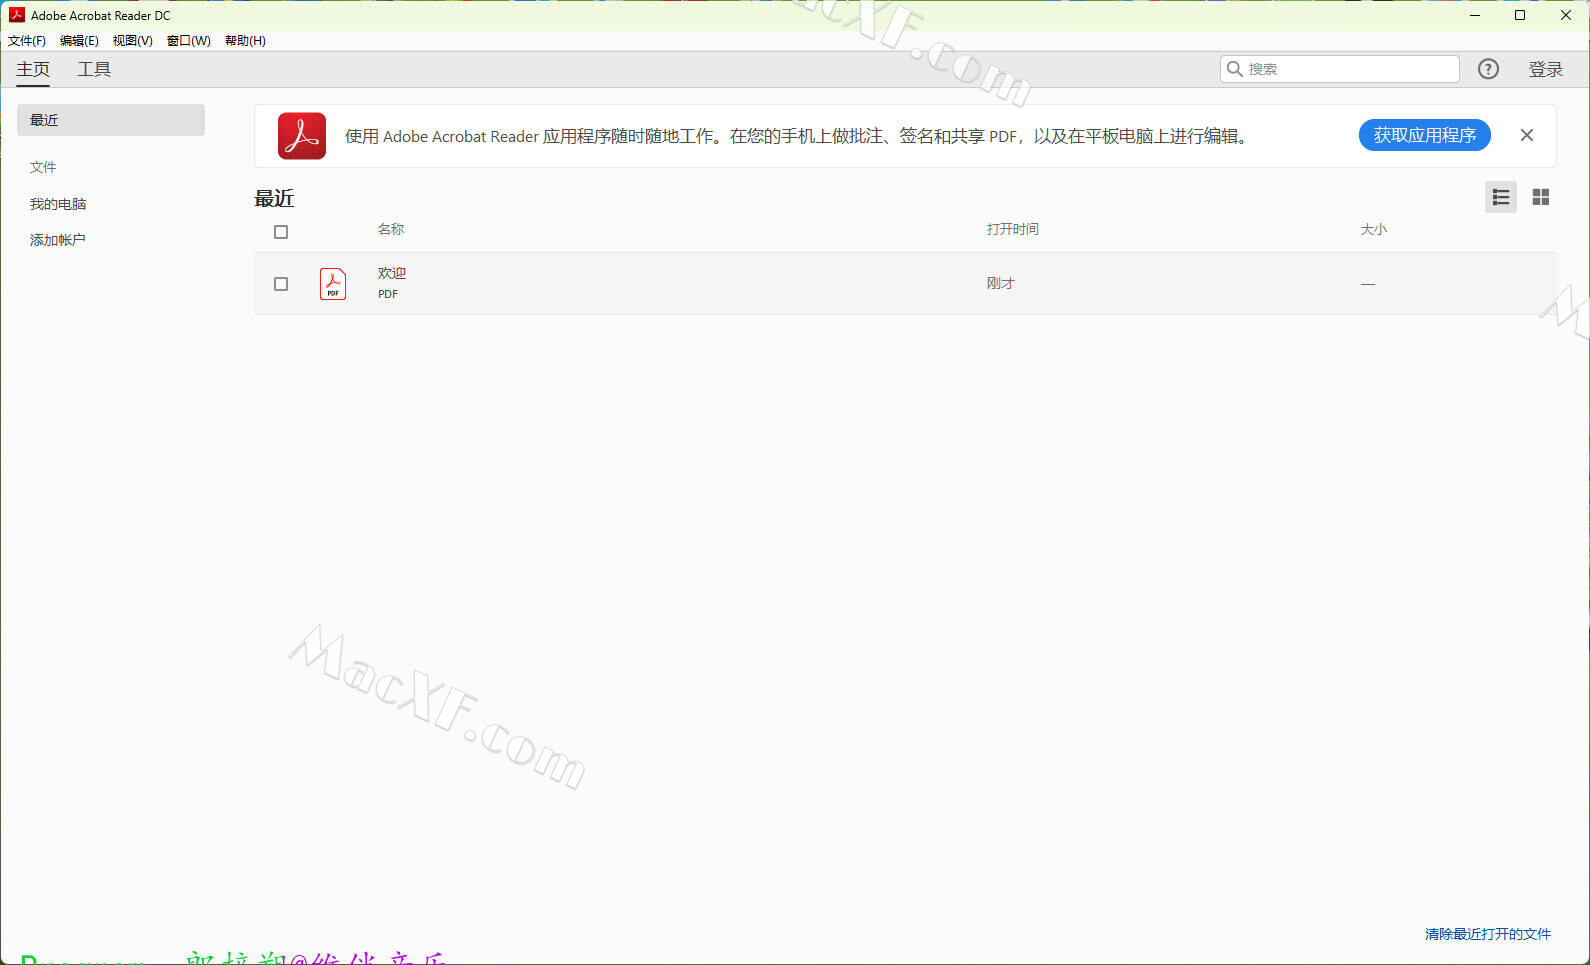
Task: Click the Adobe icon in title bar
Action: (x=16, y=15)
